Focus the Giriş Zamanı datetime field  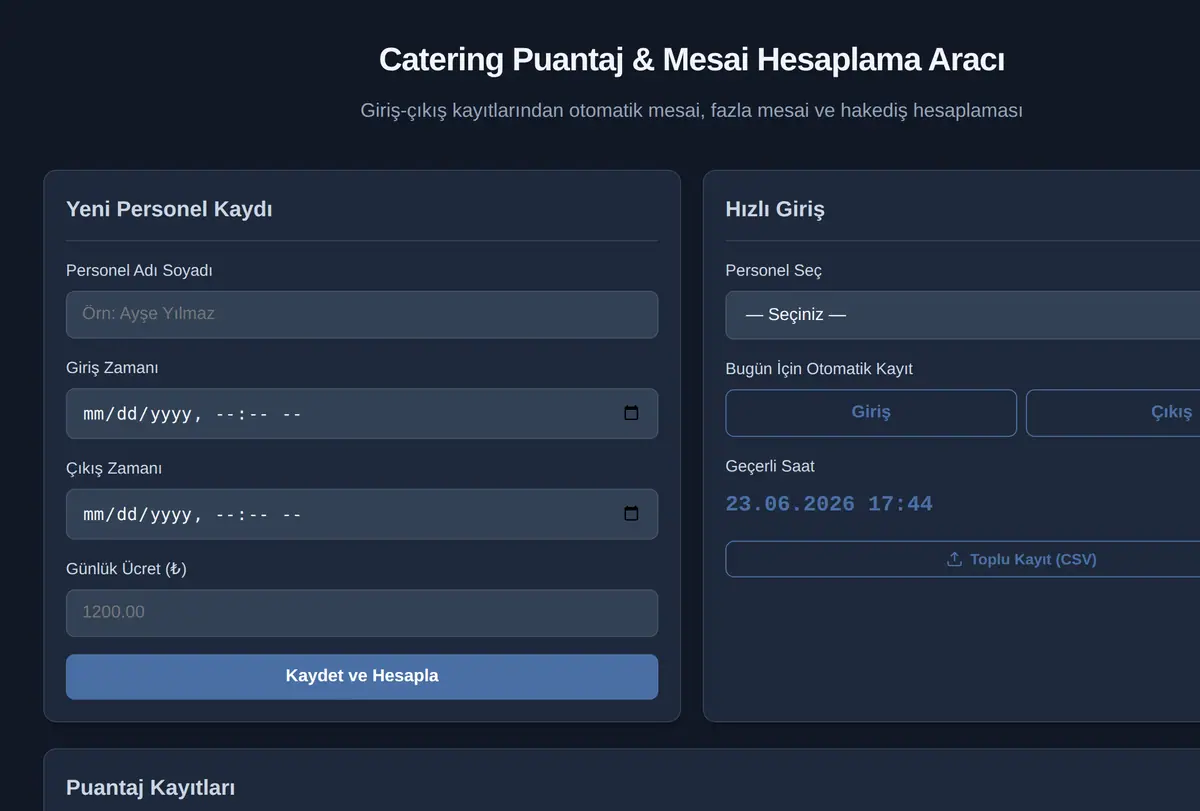coord(362,413)
